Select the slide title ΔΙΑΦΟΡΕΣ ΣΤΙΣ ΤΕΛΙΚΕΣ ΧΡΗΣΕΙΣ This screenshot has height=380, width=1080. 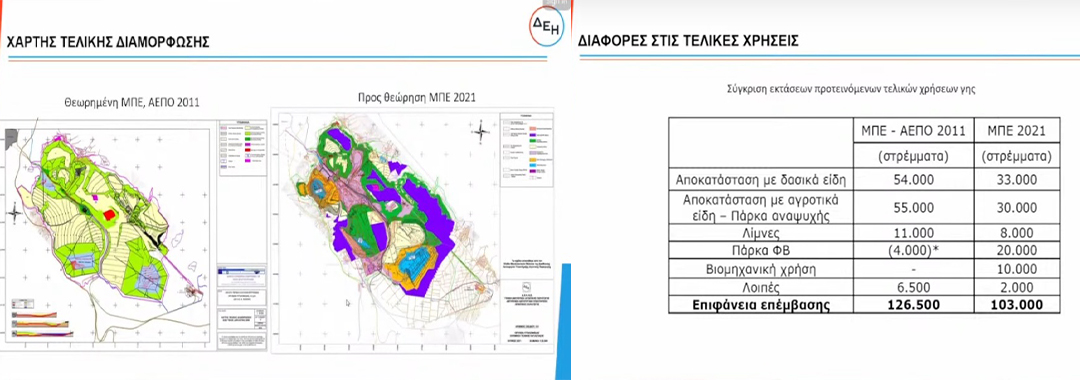click(x=688, y=41)
